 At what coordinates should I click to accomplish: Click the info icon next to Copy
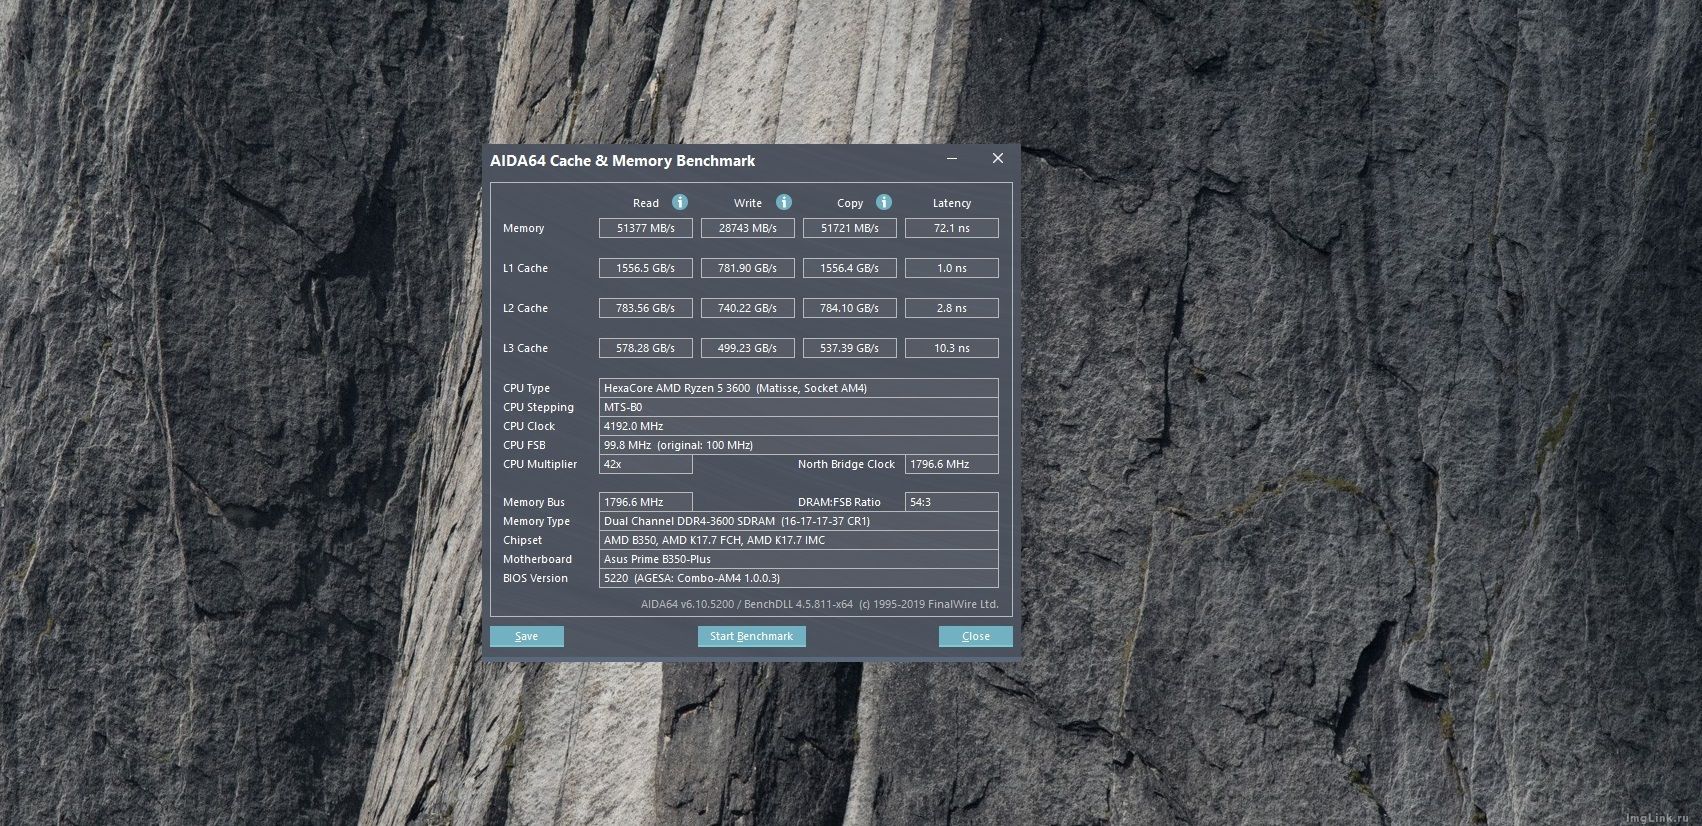884,202
